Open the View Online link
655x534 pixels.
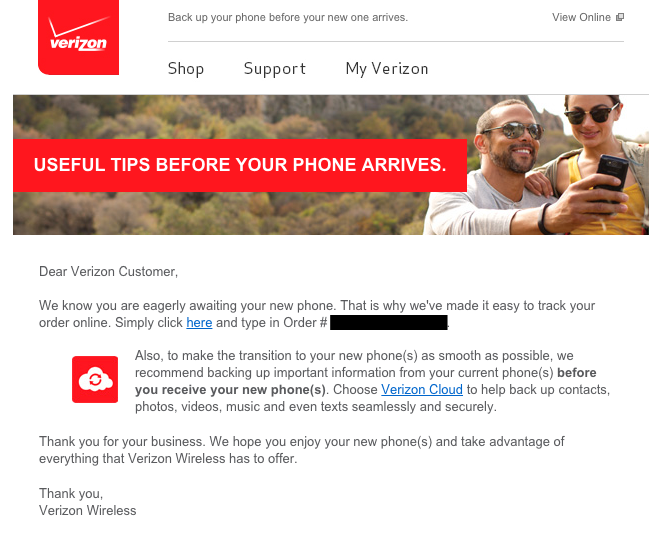581,17
